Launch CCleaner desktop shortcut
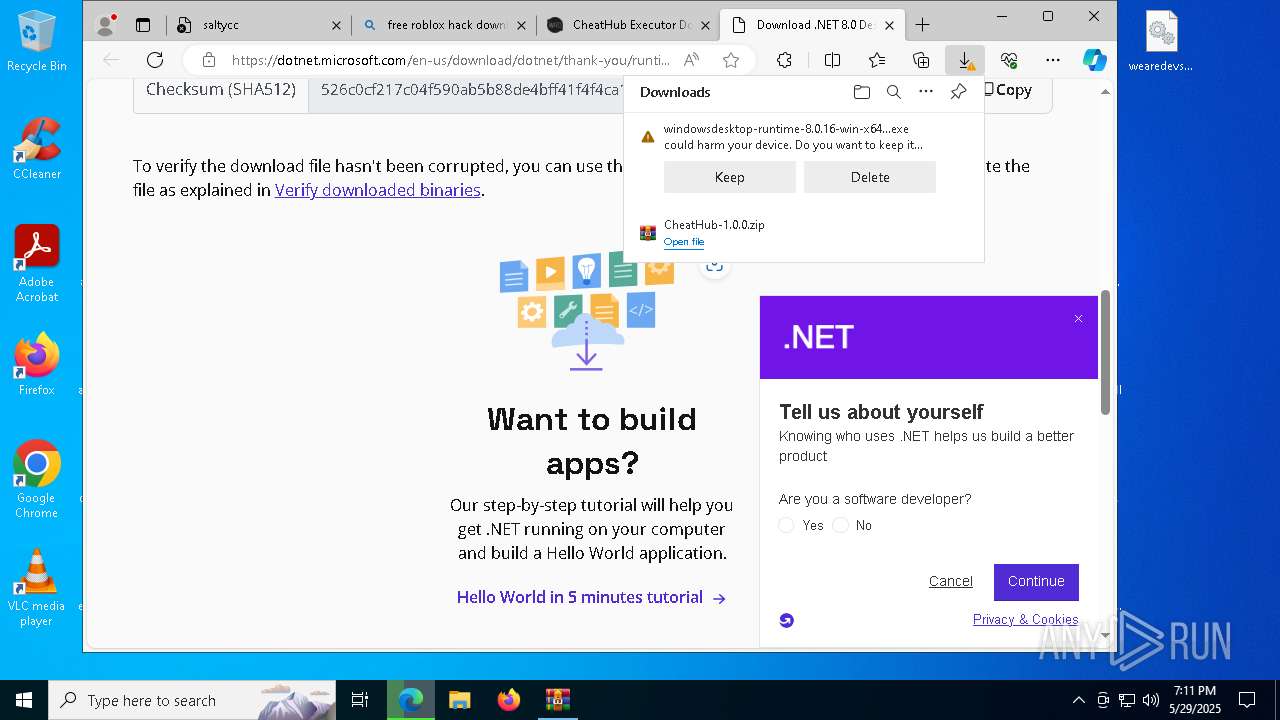Viewport: 1280px width, 720px height. [x=37, y=148]
